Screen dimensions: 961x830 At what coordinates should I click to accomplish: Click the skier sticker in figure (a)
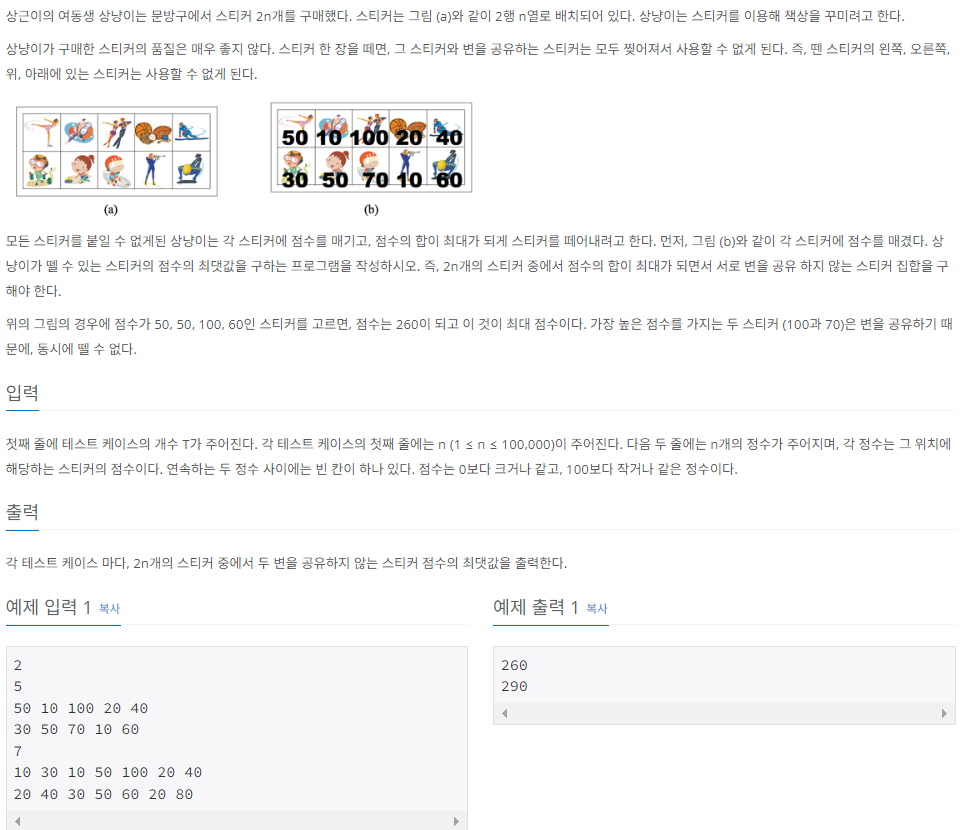point(191,131)
